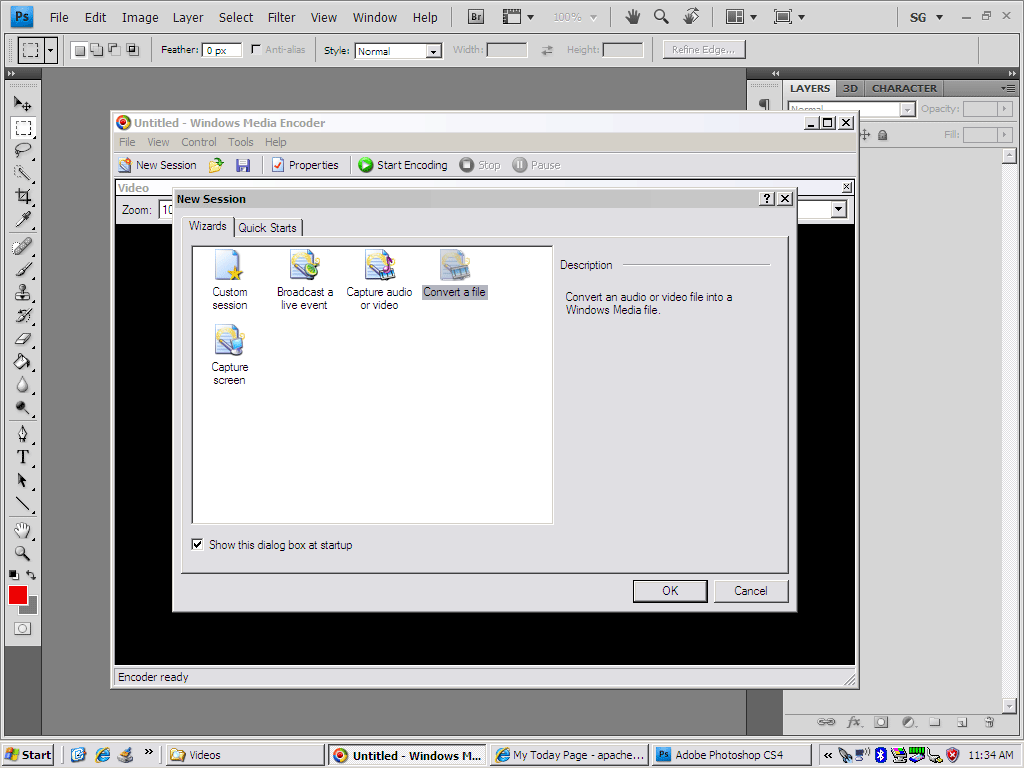Select the Quick Selection tool
1024x768 pixels.
[x=23, y=173]
